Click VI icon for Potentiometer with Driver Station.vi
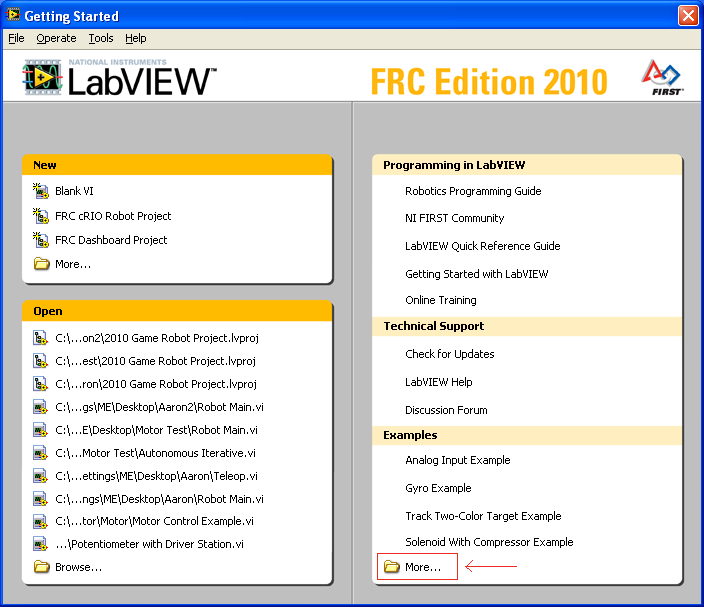 (40, 544)
